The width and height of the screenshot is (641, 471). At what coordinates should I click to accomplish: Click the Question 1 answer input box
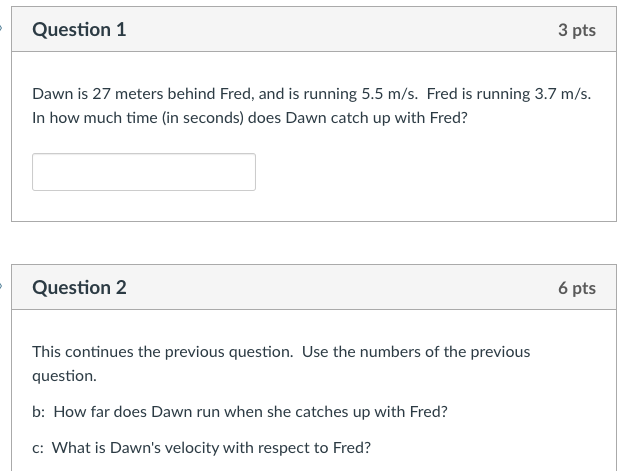click(144, 172)
